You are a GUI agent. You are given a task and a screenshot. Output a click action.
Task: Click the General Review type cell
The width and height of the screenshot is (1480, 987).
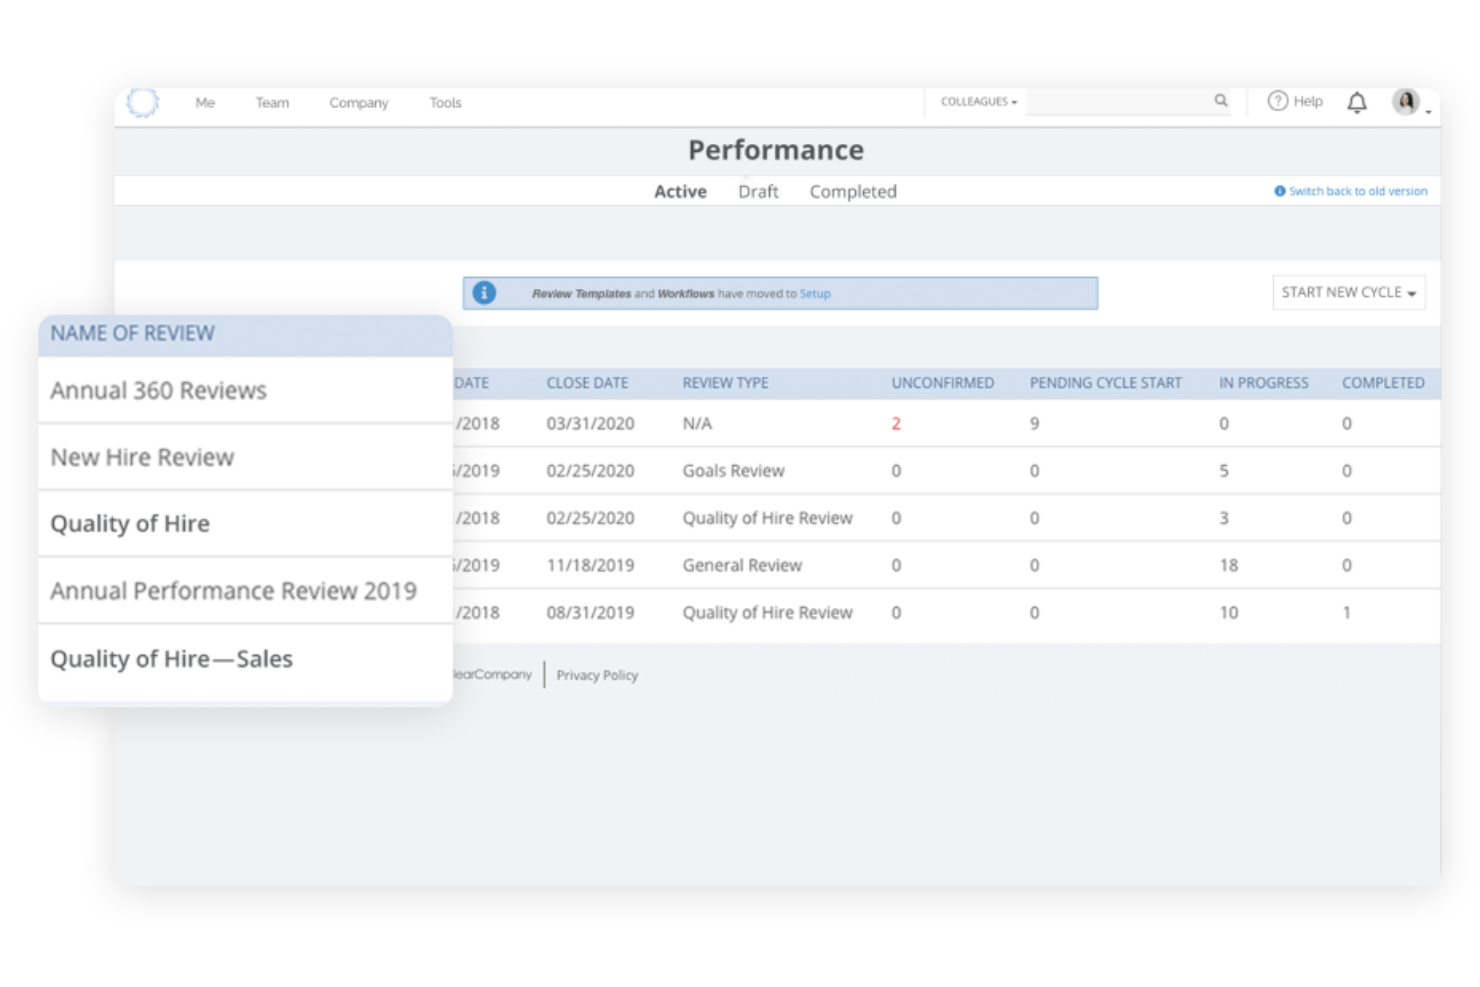[x=742, y=565]
